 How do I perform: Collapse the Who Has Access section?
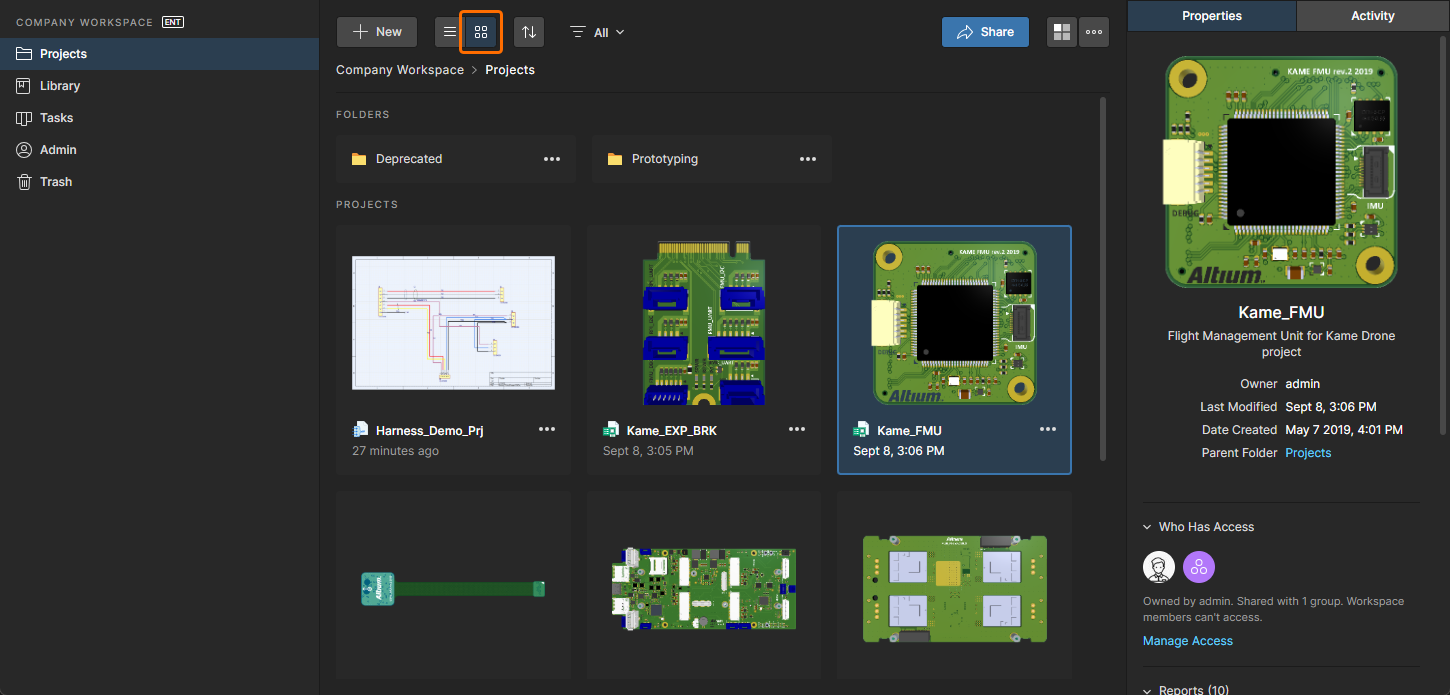[1147, 527]
